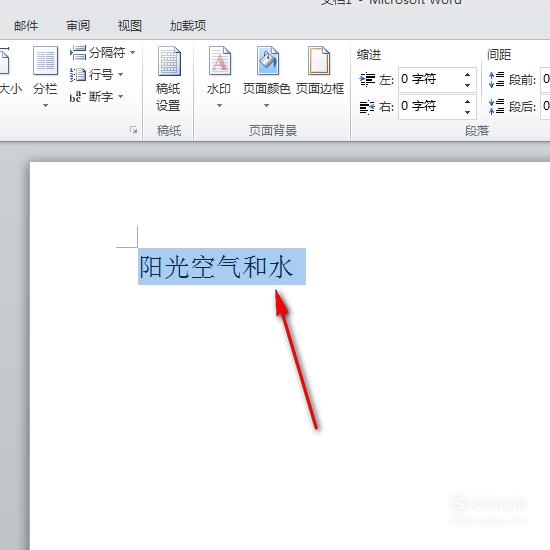Open the 邮件 ribbon tab
550x550 pixels.
[x=26, y=26]
